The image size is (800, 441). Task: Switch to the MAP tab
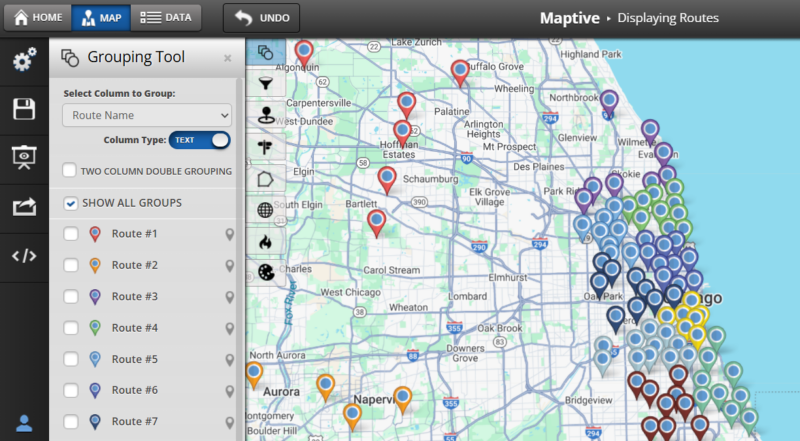pyautogui.click(x=101, y=18)
